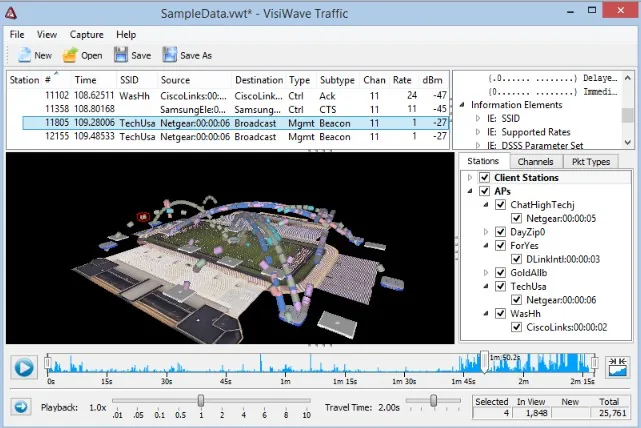Click the blue arrow button beside Playback
The height and width of the screenshot is (428, 641).
point(21,407)
